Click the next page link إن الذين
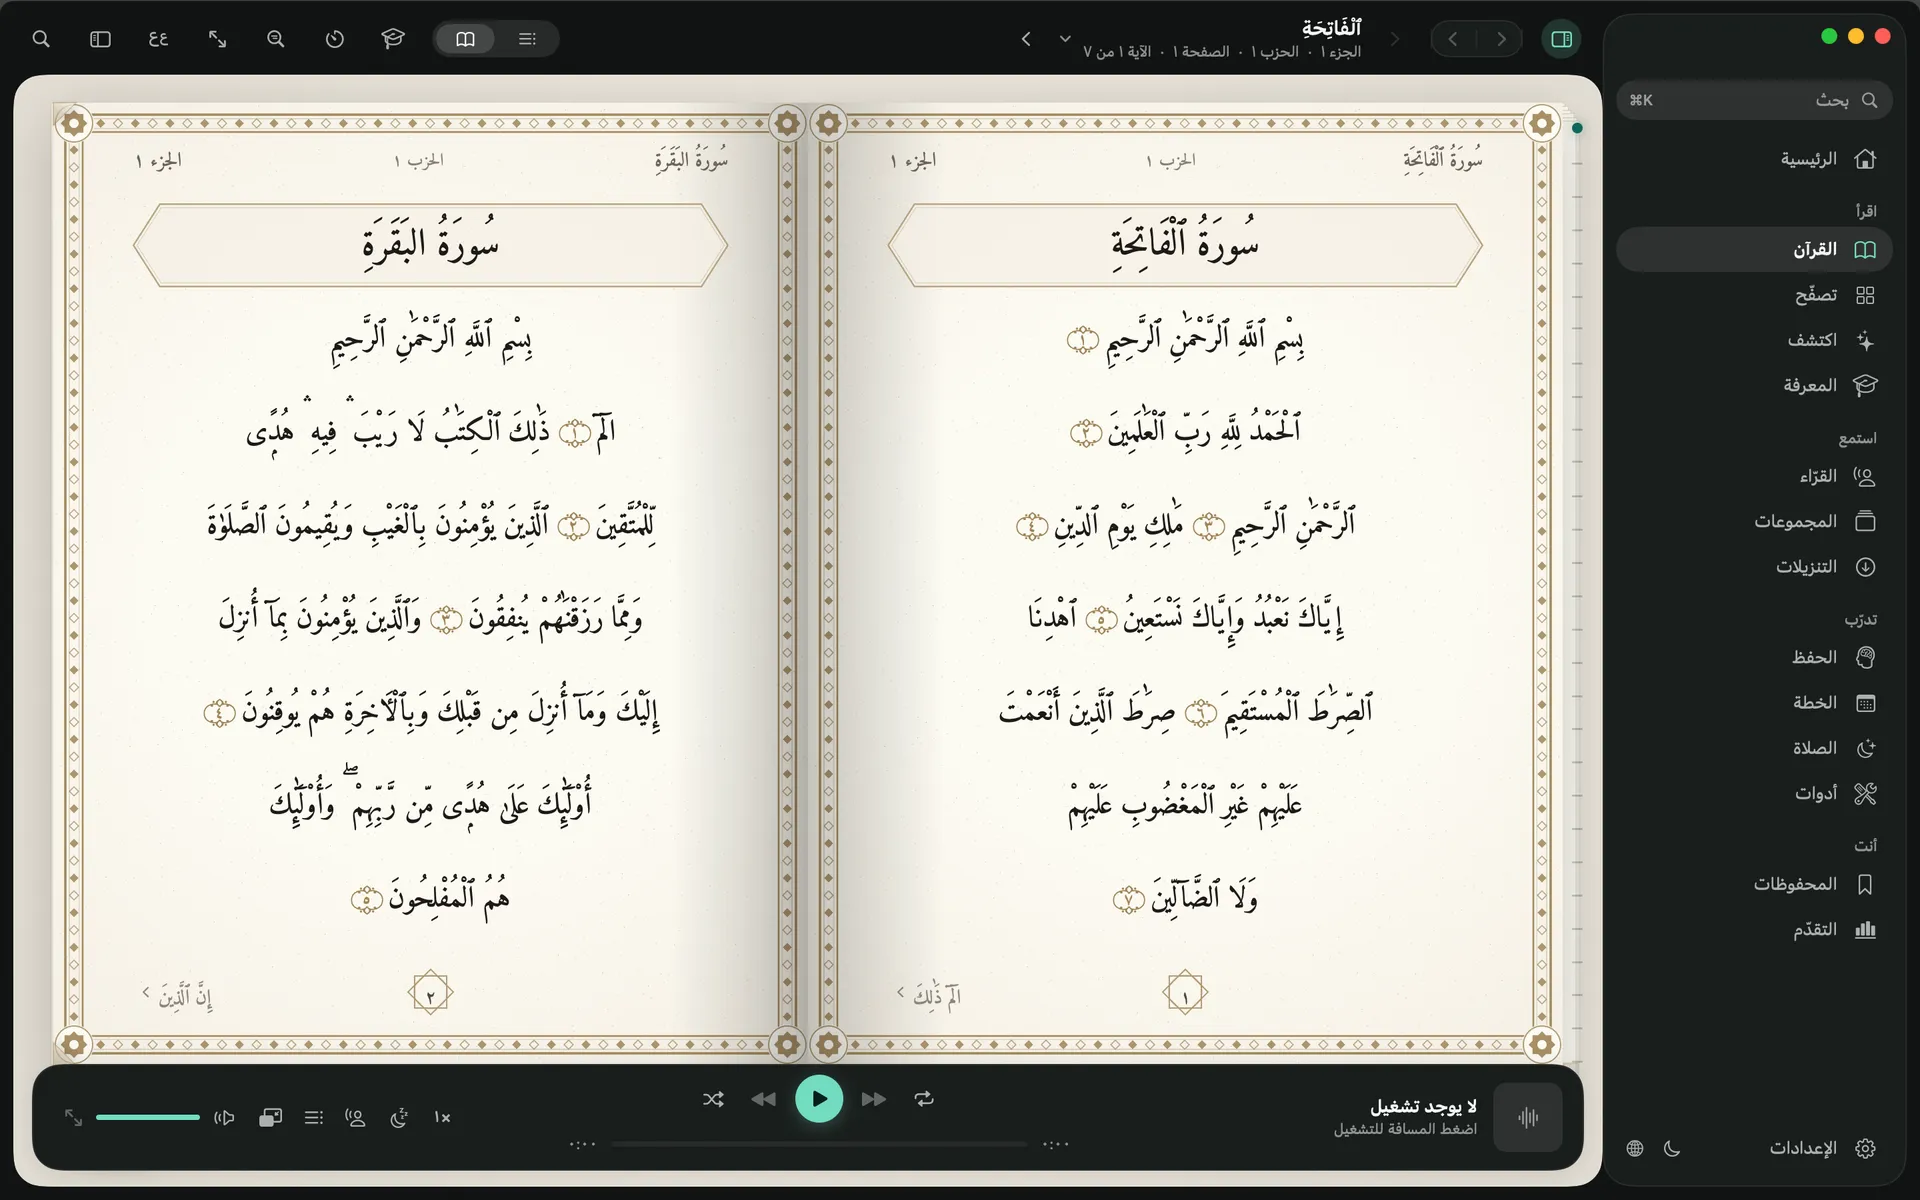This screenshot has width=1920, height=1200. 177,995
